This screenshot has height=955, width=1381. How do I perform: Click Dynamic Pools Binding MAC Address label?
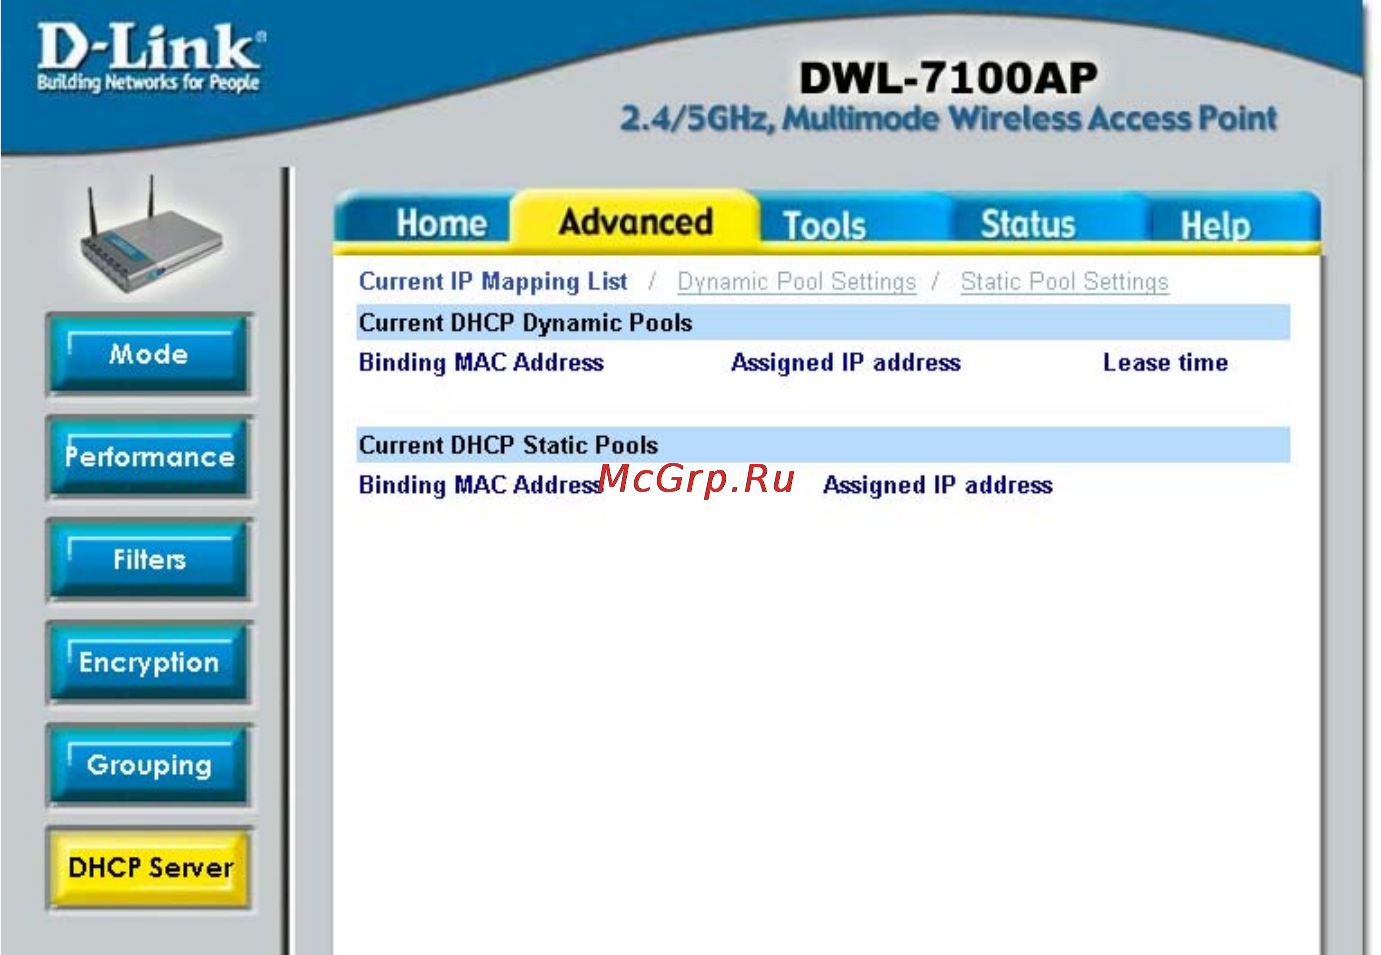[481, 362]
